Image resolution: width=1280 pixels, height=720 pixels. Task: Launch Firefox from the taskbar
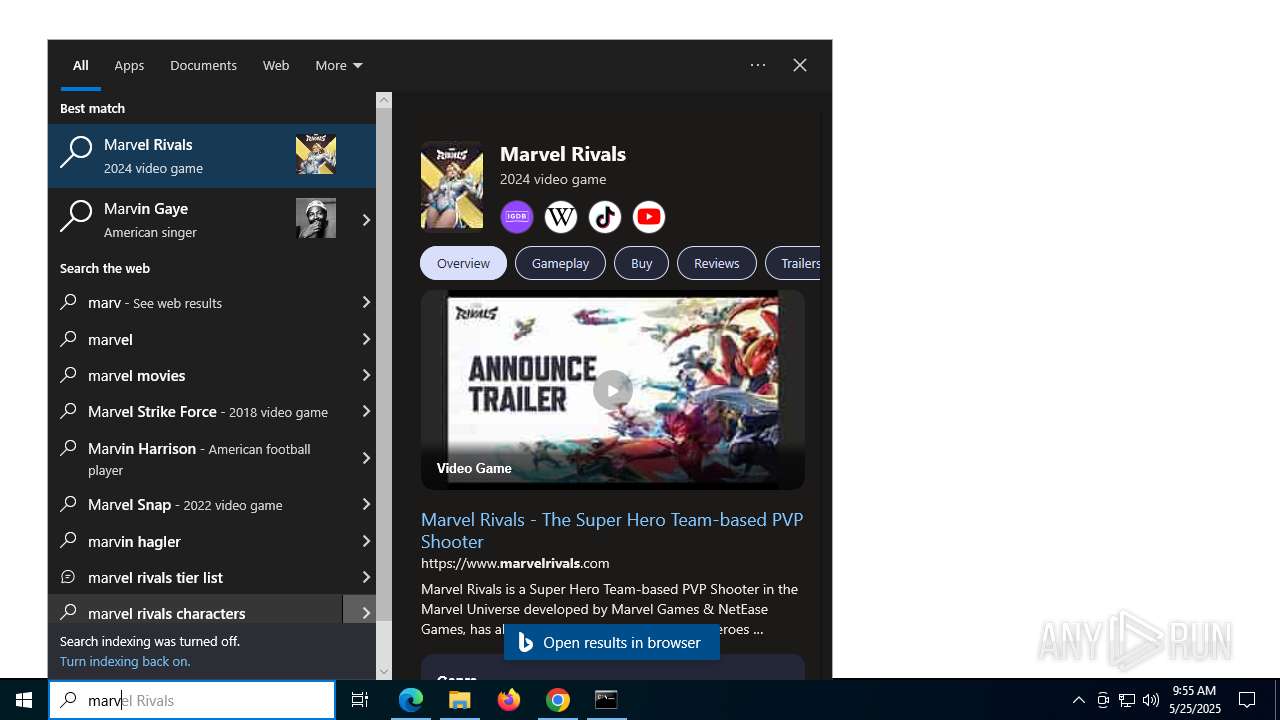[509, 700]
